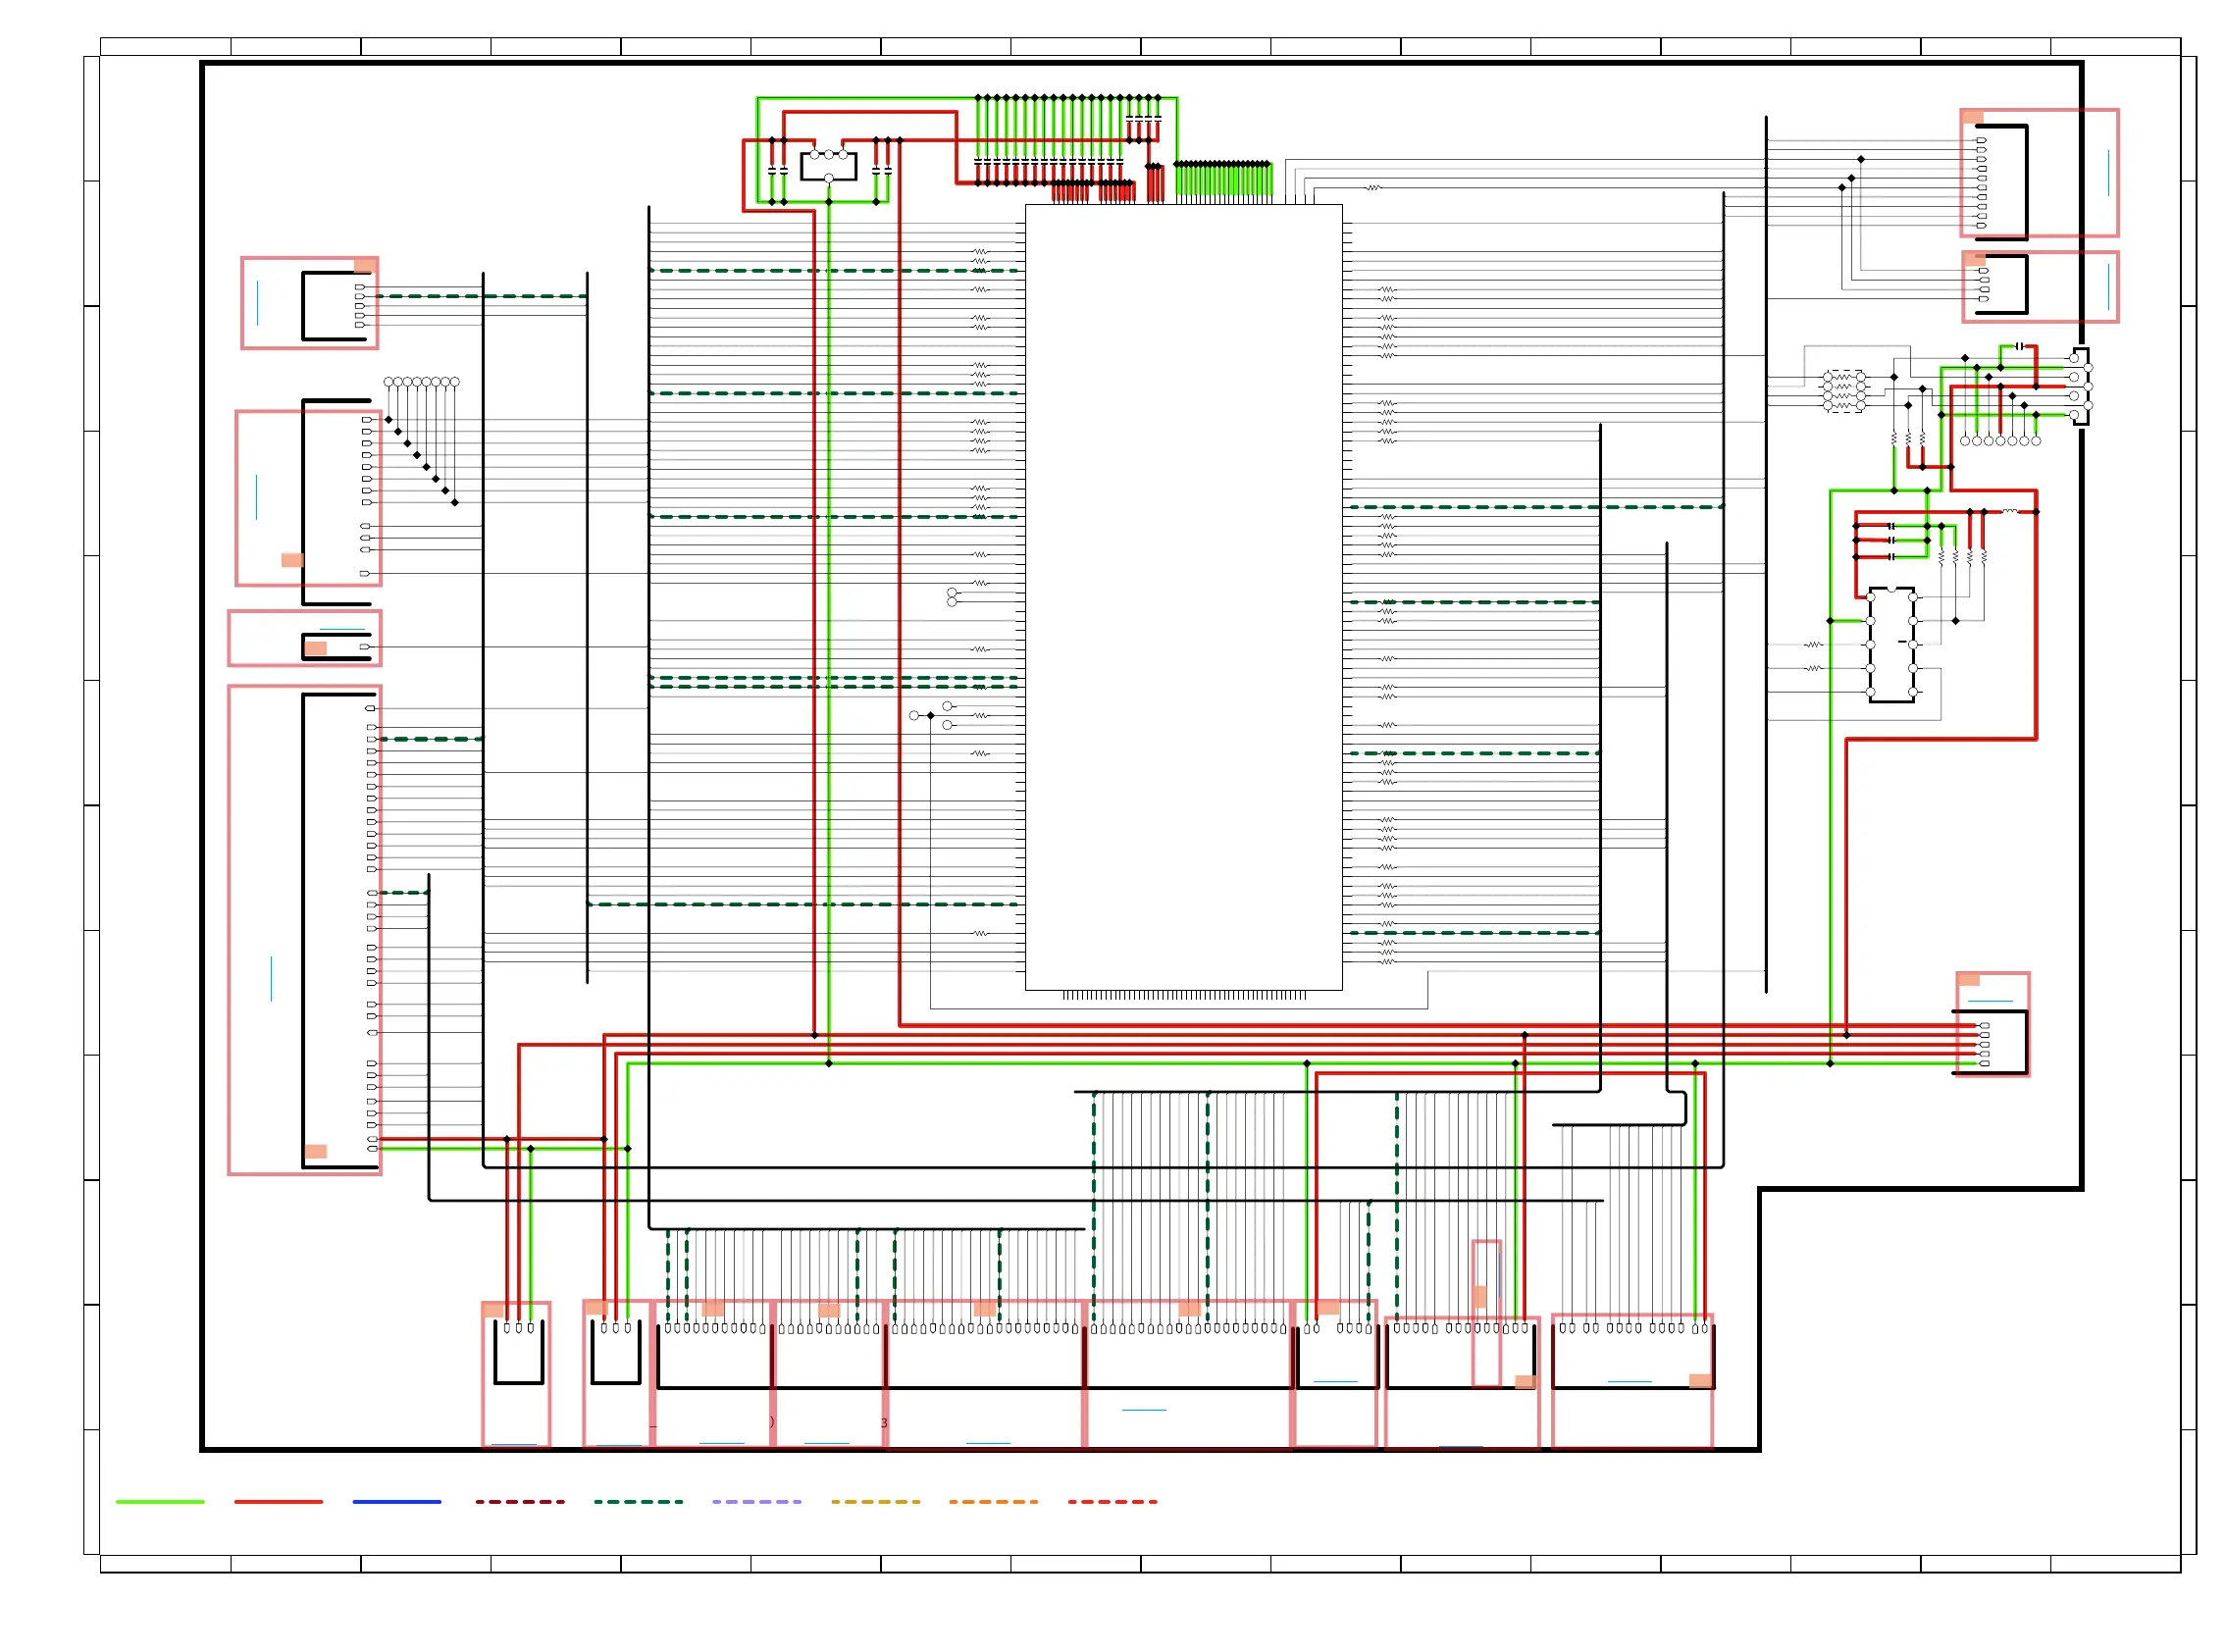Click the three-pin component above main IC
The width and height of the screenshot is (2225, 1652).
(x=828, y=166)
